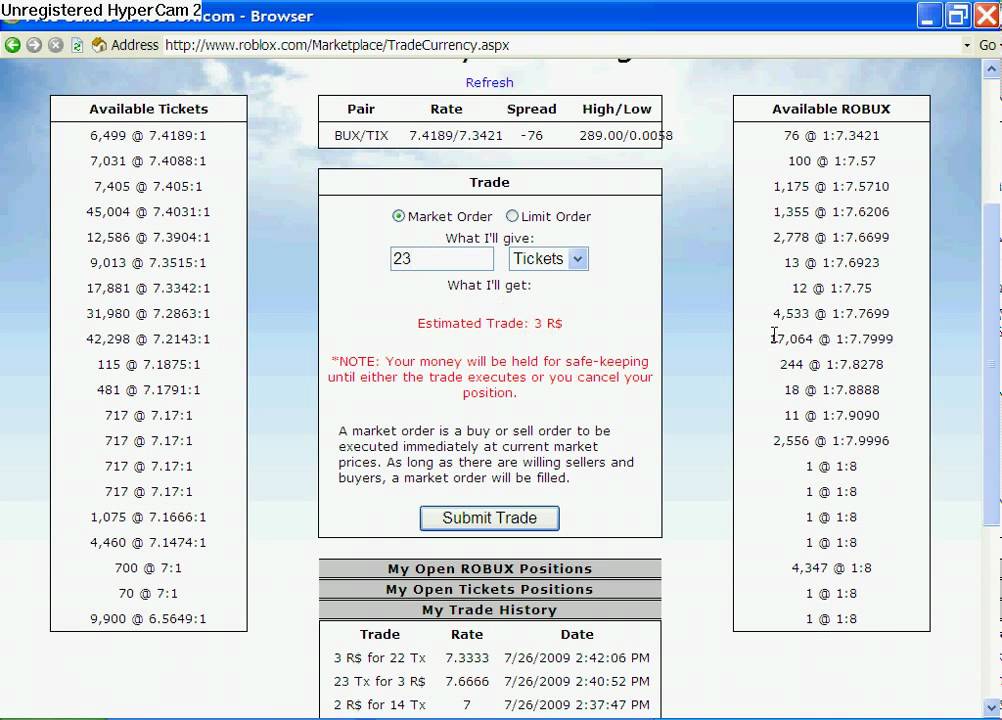1002x720 pixels.
Task: Click the page Refresh icon in toolbar
Action: click(x=77, y=45)
